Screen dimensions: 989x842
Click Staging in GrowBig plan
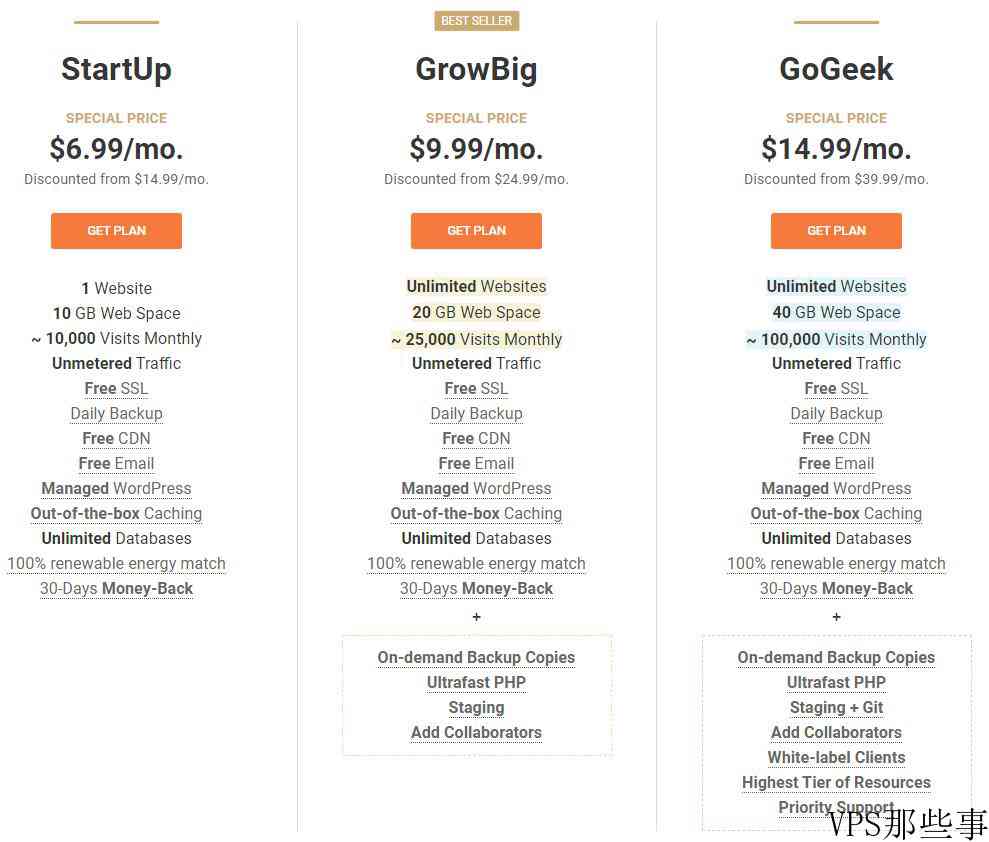pos(476,708)
